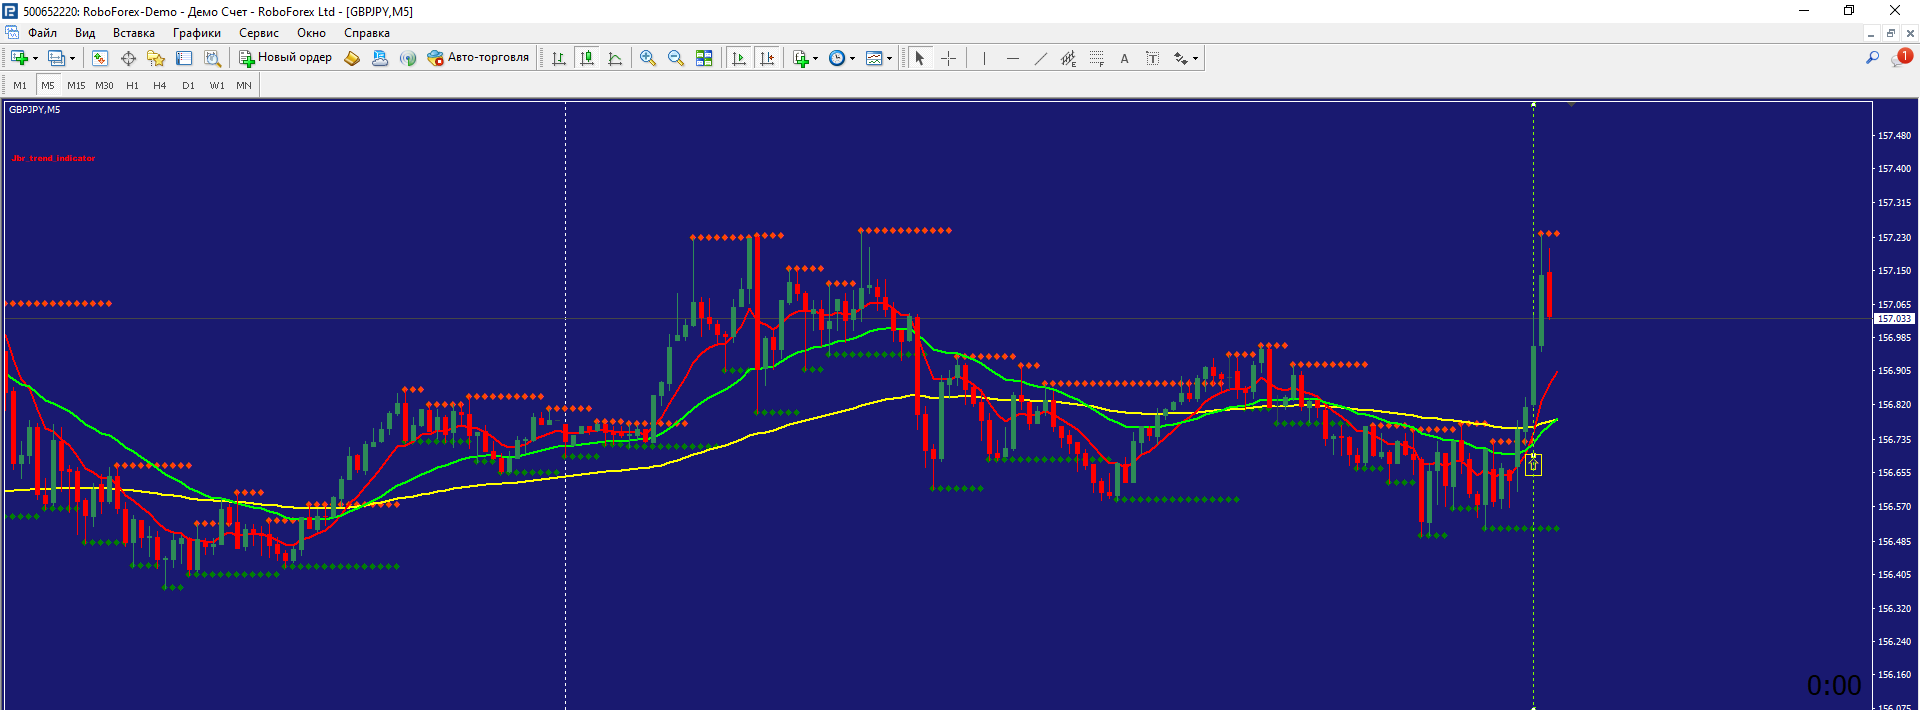Open the Market Watch window icon
The image size is (1920, 710).
point(99,58)
